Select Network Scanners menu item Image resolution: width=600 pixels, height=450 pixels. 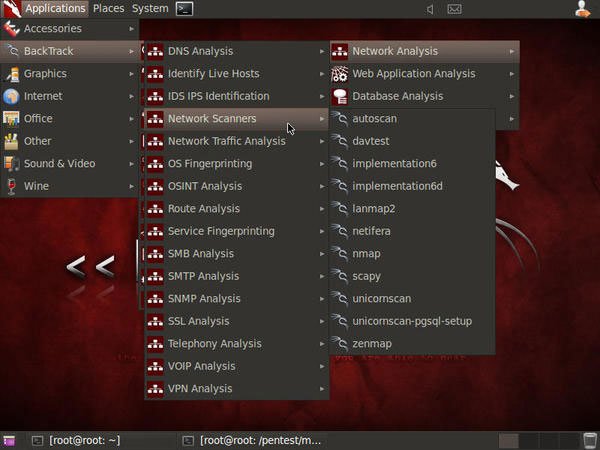pyautogui.click(x=236, y=119)
